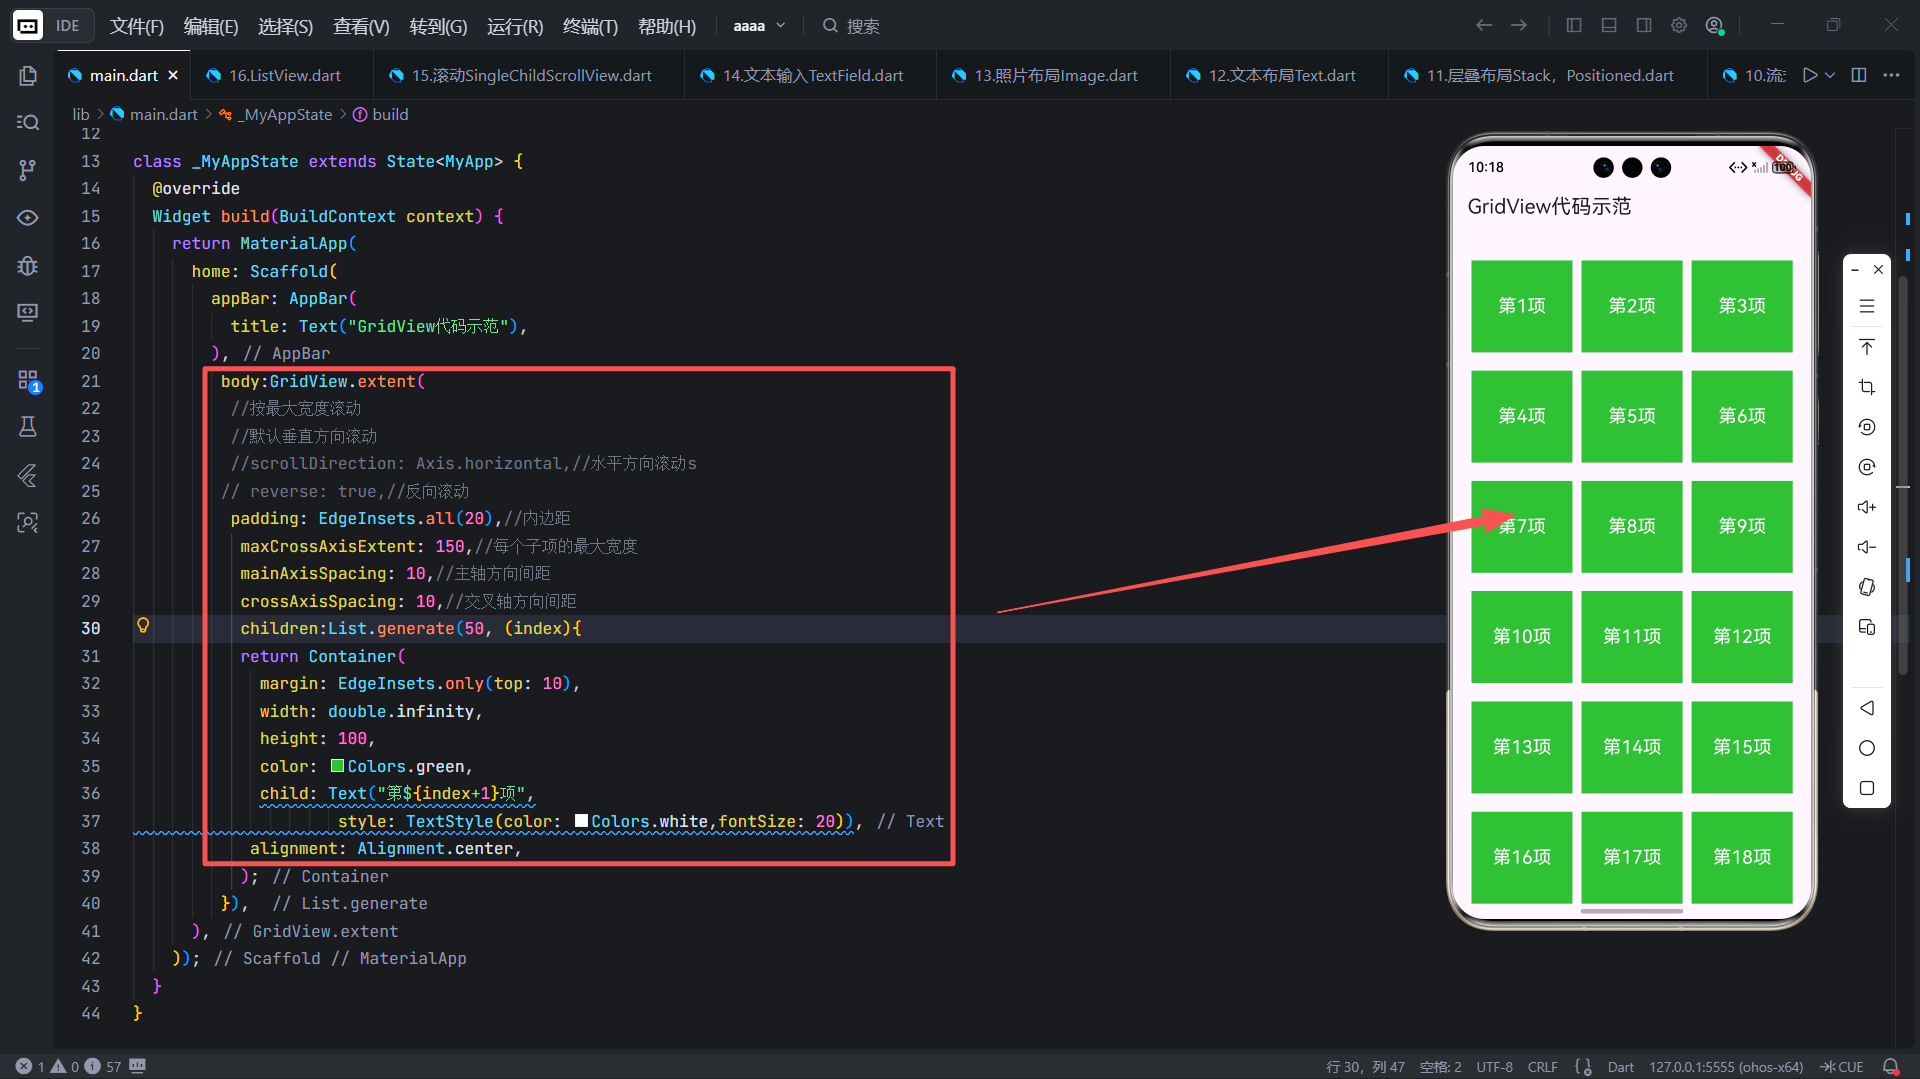Open the Run and Debug bug icon
This screenshot has width=1920, height=1079.
point(28,265)
